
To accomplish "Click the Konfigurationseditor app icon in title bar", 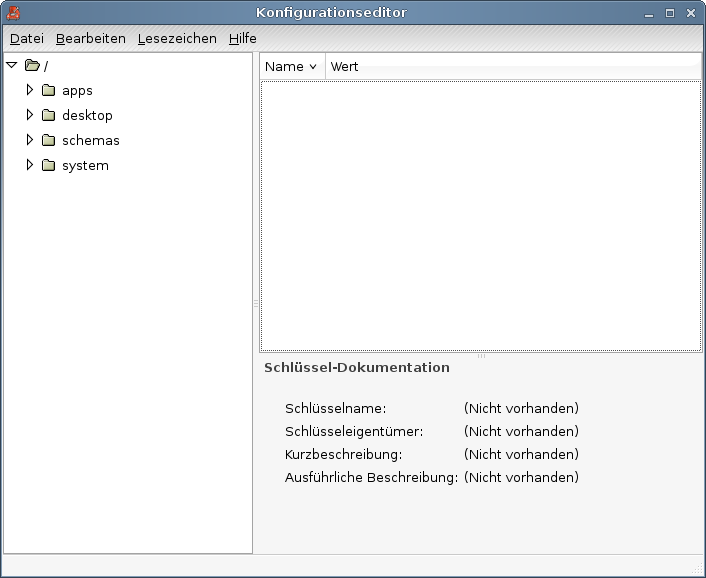I will coord(13,13).
